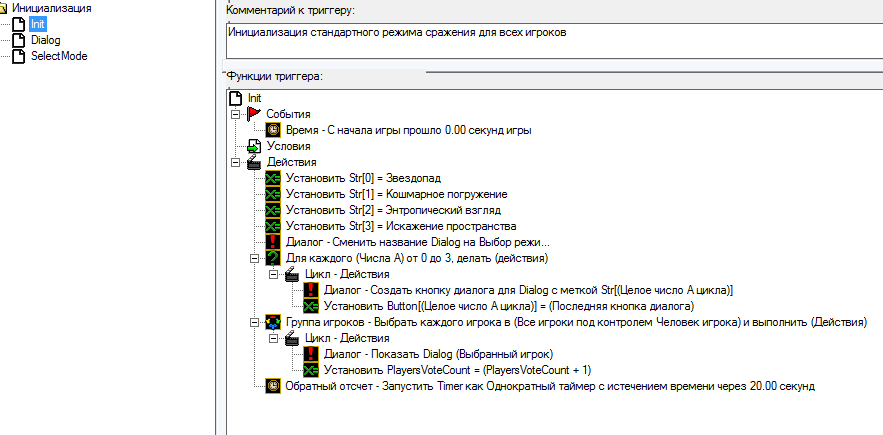This screenshot has height=435, width=883.
Task: Click the clock icon of Обратный отсчет action
Action: pyautogui.click(x=274, y=386)
